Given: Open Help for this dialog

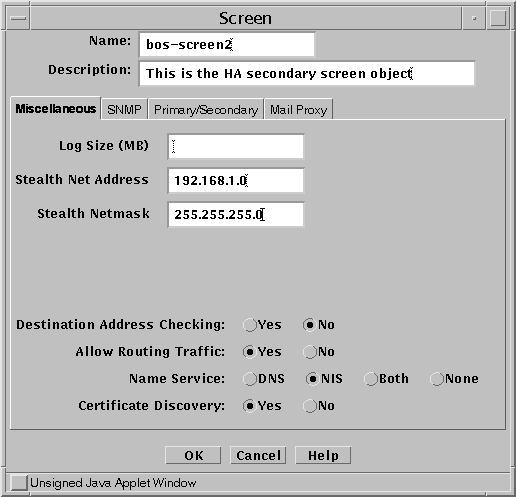Looking at the screenshot, I should pos(323,455).
